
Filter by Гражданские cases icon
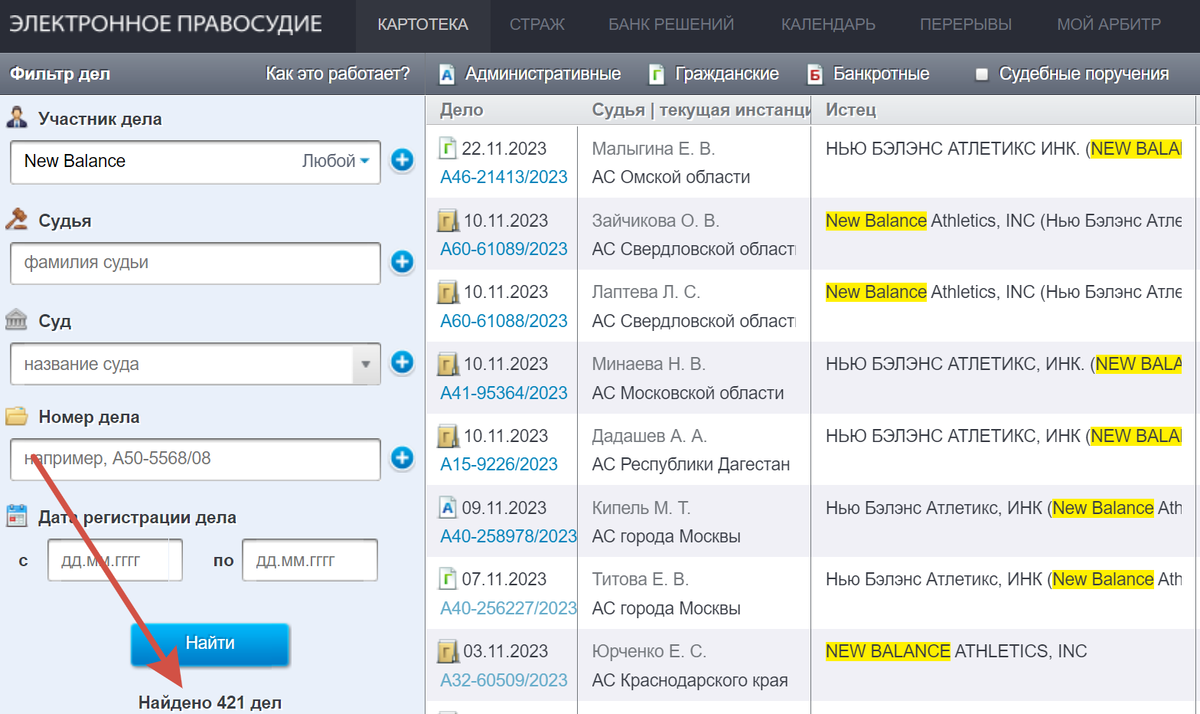(x=657, y=74)
